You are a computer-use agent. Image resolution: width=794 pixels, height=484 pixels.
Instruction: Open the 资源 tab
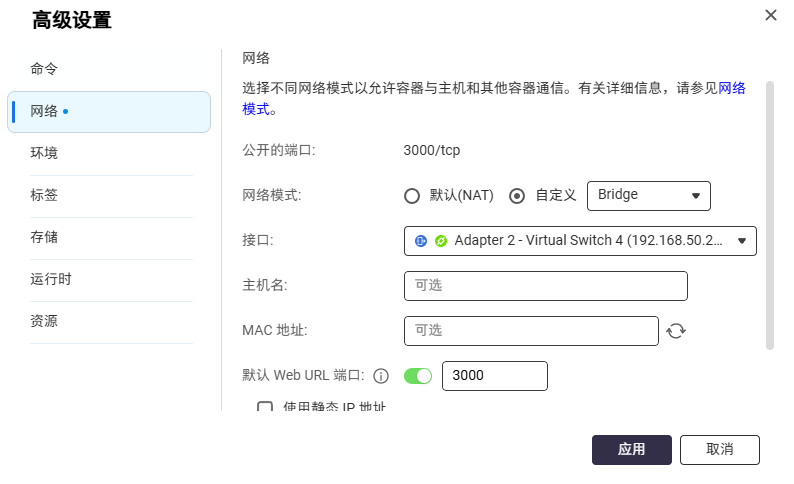coord(44,321)
